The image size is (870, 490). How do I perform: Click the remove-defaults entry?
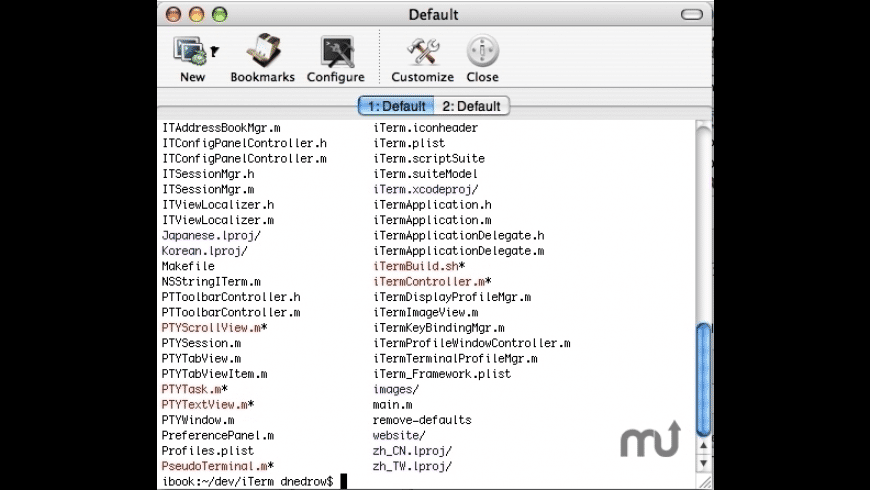422,421
